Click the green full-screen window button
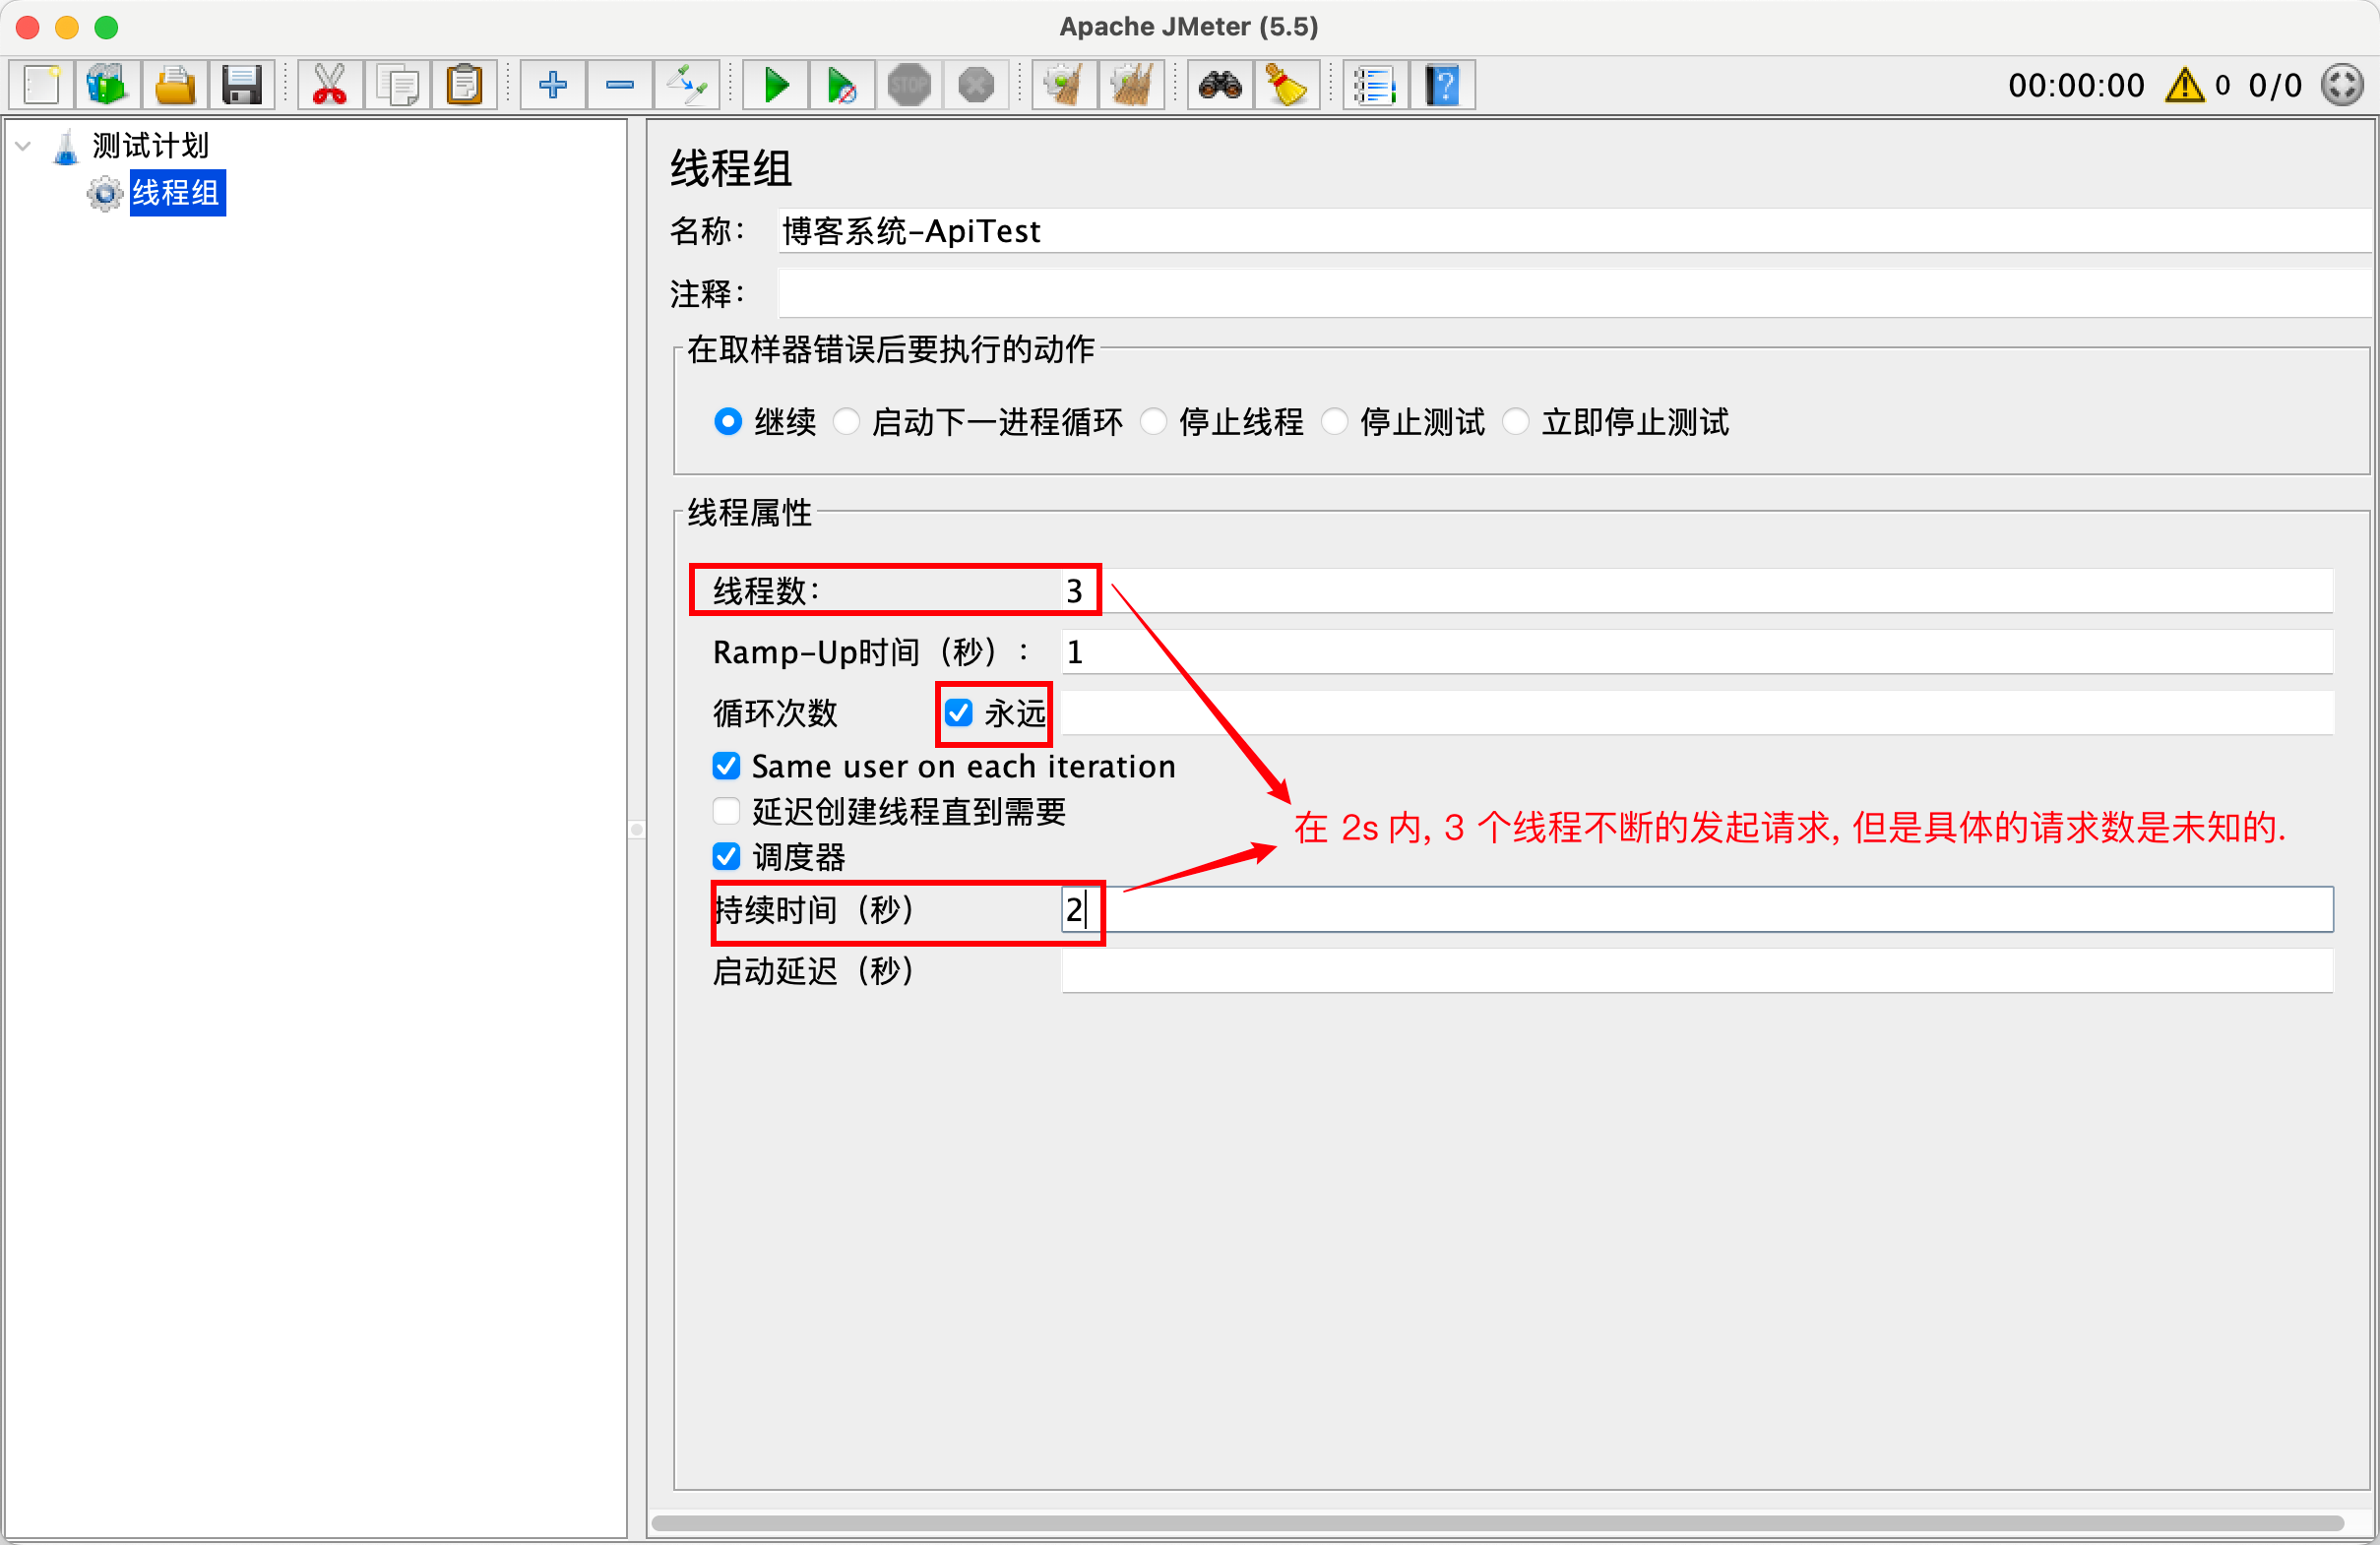Viewport: 2380px width, 1545px height. pyautogui.click(x=106, y=27)
